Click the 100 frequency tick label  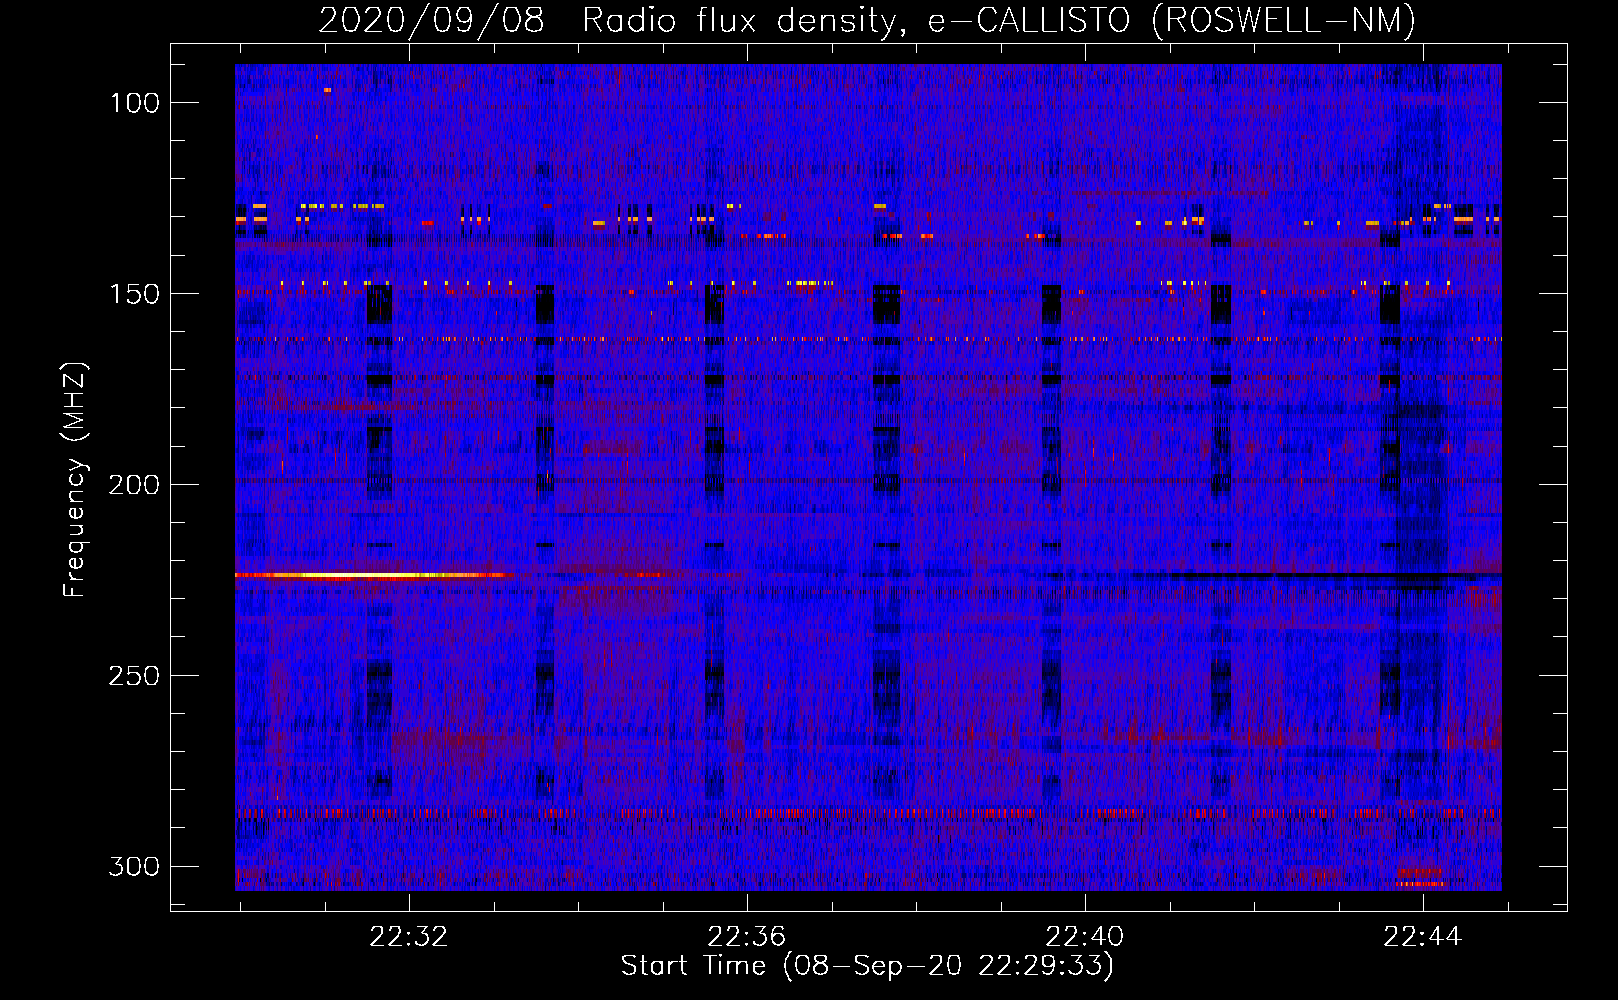click(x=135, y=103)
